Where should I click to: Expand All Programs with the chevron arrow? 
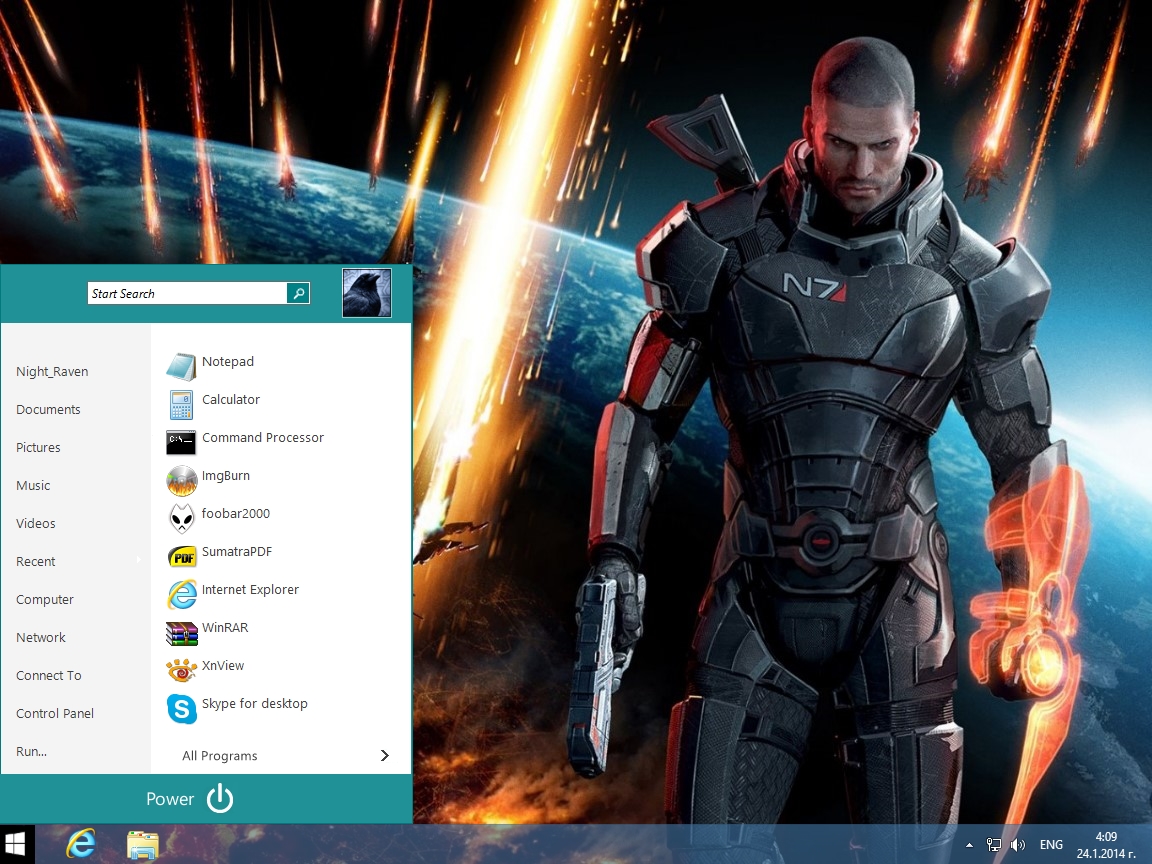pyautogui.click(x=385, y=755)
